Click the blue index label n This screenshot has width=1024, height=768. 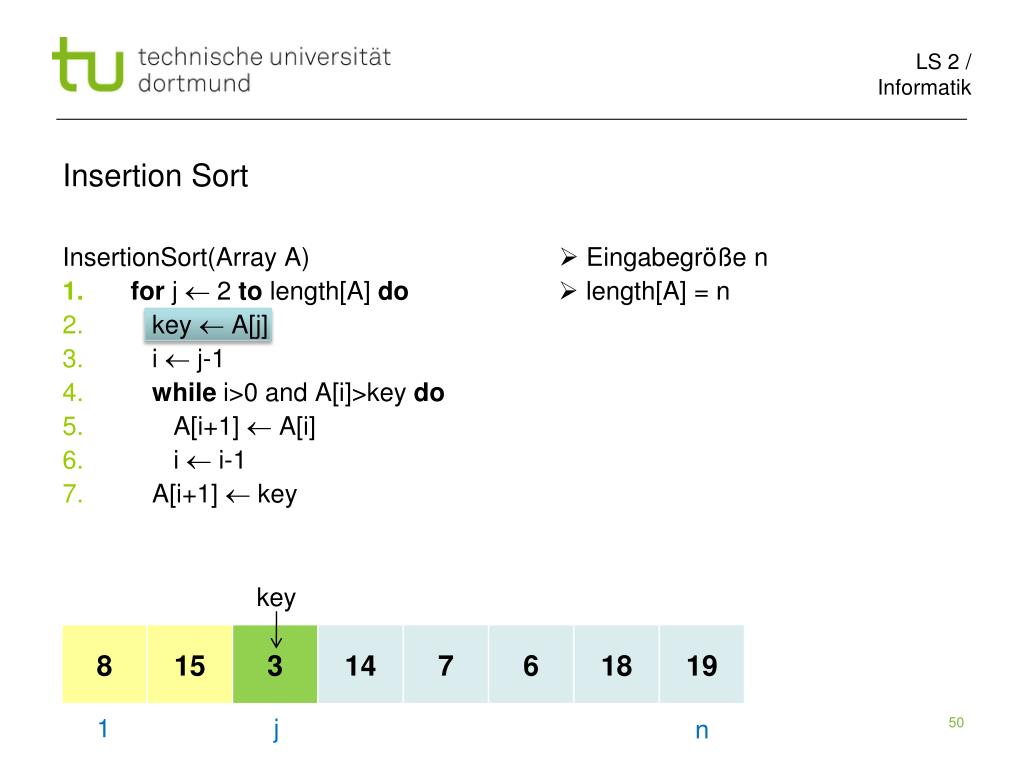click(702, 731)
